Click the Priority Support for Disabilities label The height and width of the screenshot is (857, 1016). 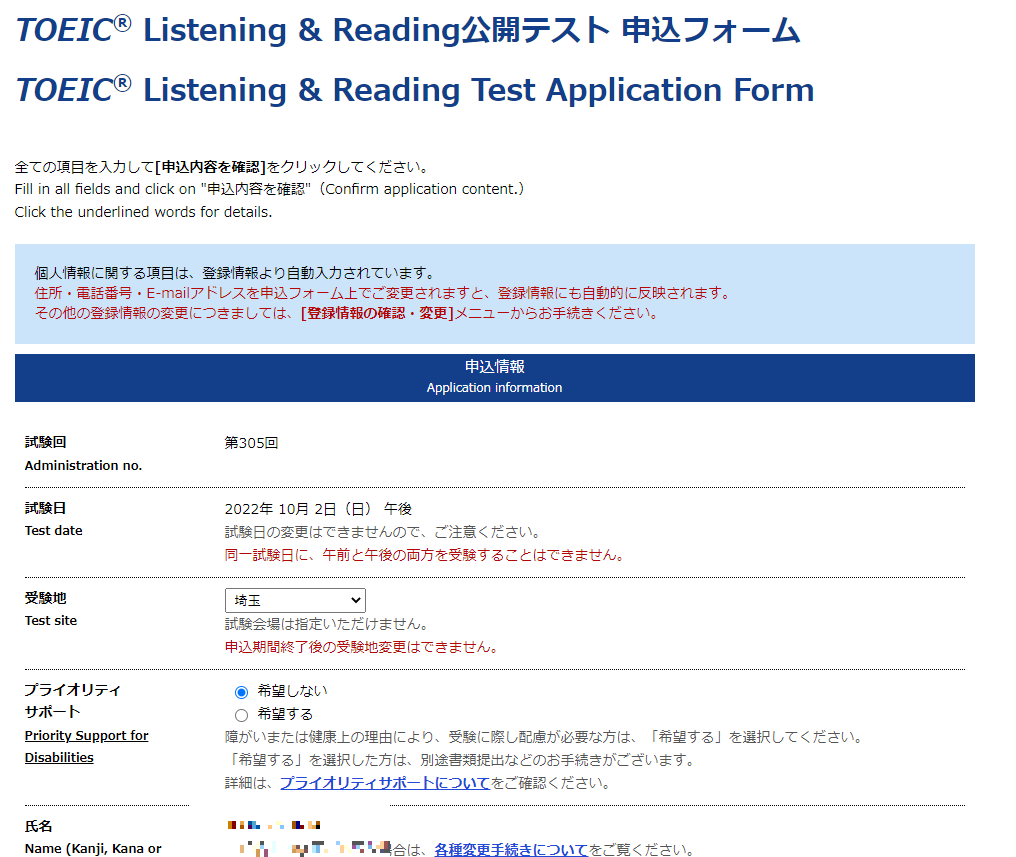click(86, 746)
